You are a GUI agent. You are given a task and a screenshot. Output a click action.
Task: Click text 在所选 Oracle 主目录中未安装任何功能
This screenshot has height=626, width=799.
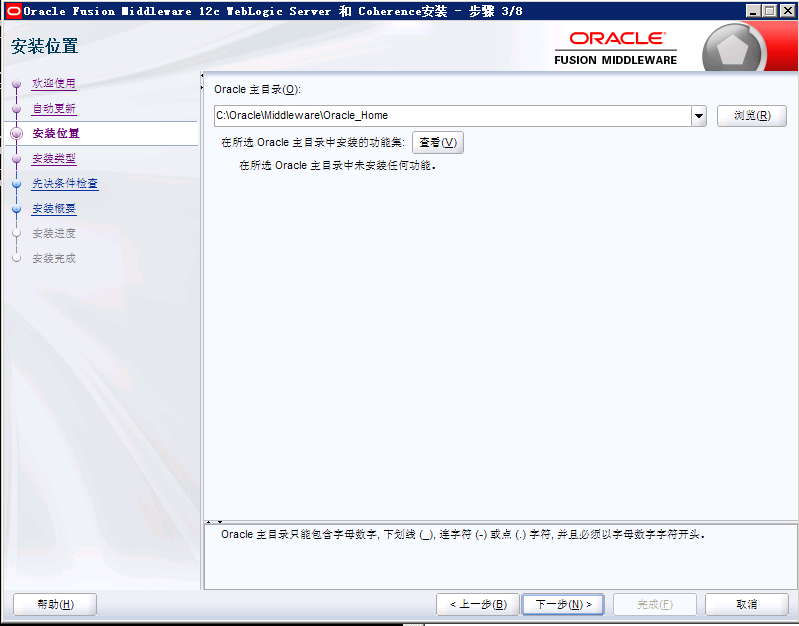(x=338, y=165)
